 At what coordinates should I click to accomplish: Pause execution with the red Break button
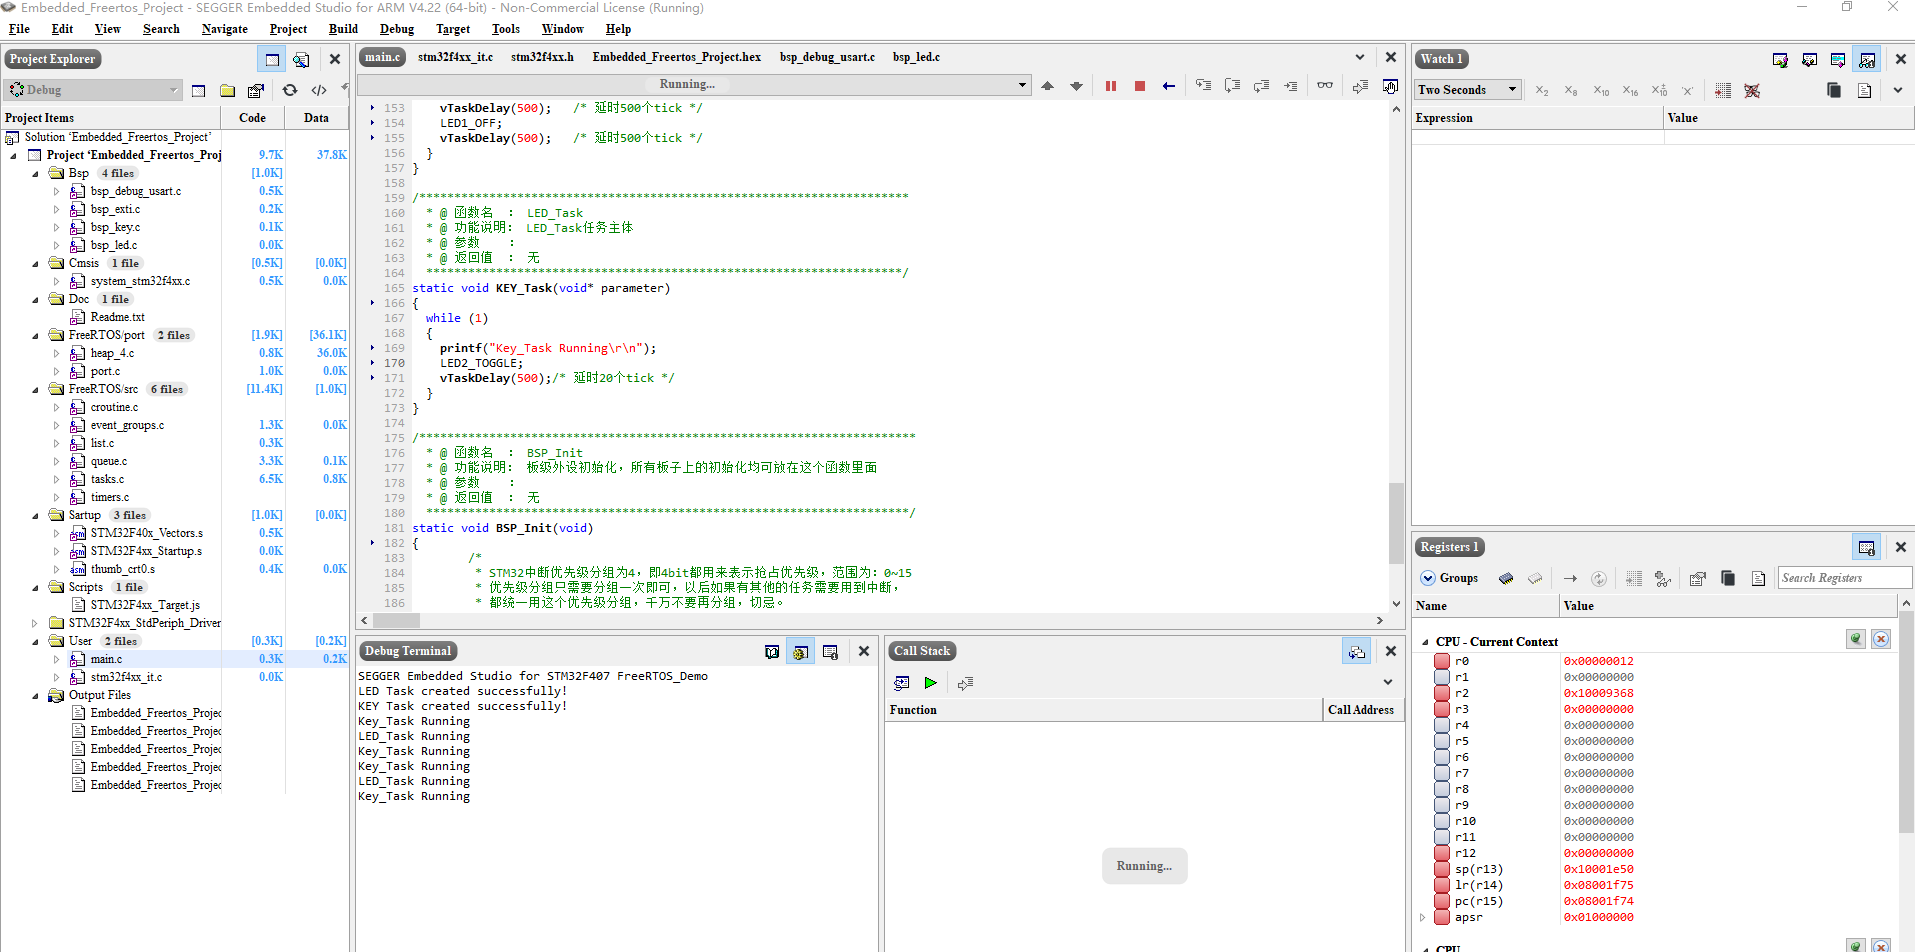pos(1110,86)
